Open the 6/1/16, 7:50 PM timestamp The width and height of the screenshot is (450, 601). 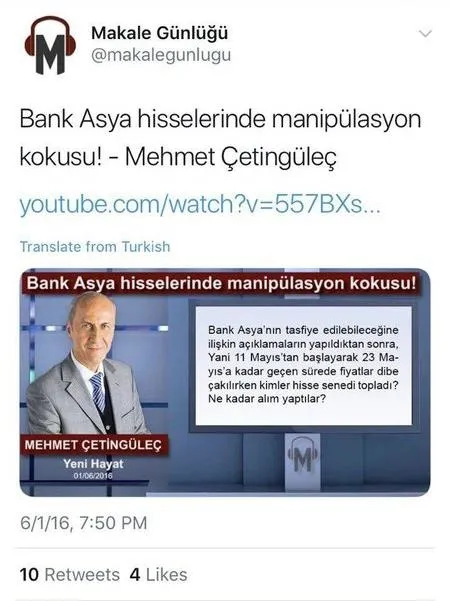click(x=84, y=523)
